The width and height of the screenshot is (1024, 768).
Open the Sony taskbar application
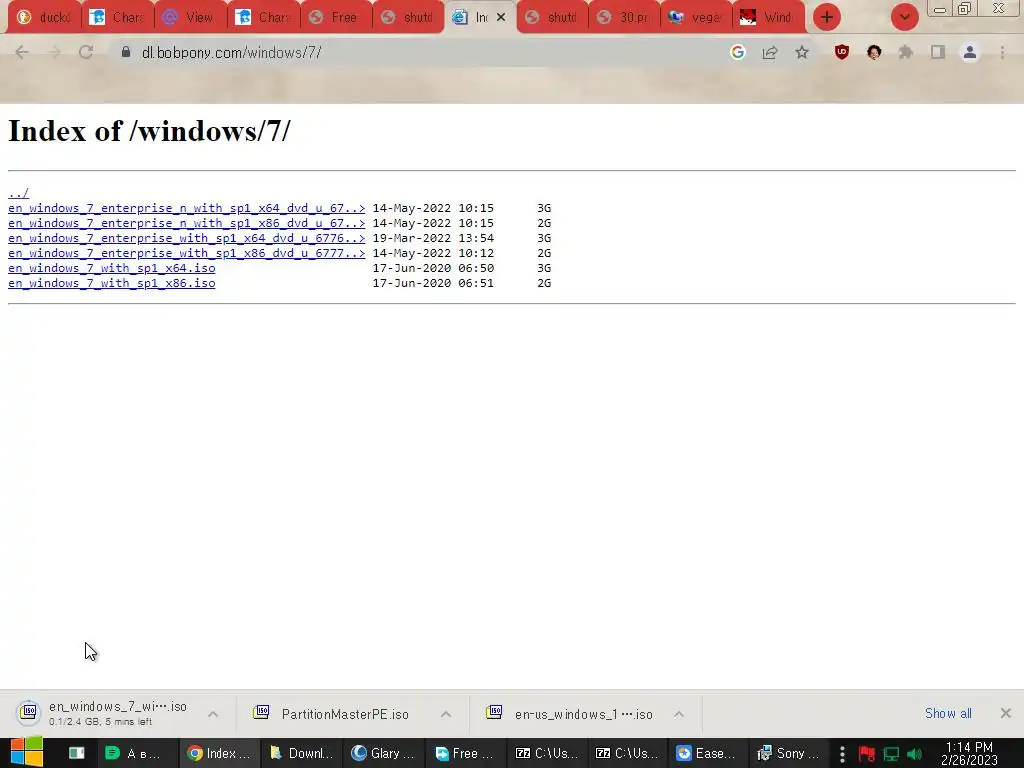pyautogui.click(x=788, y=753)
